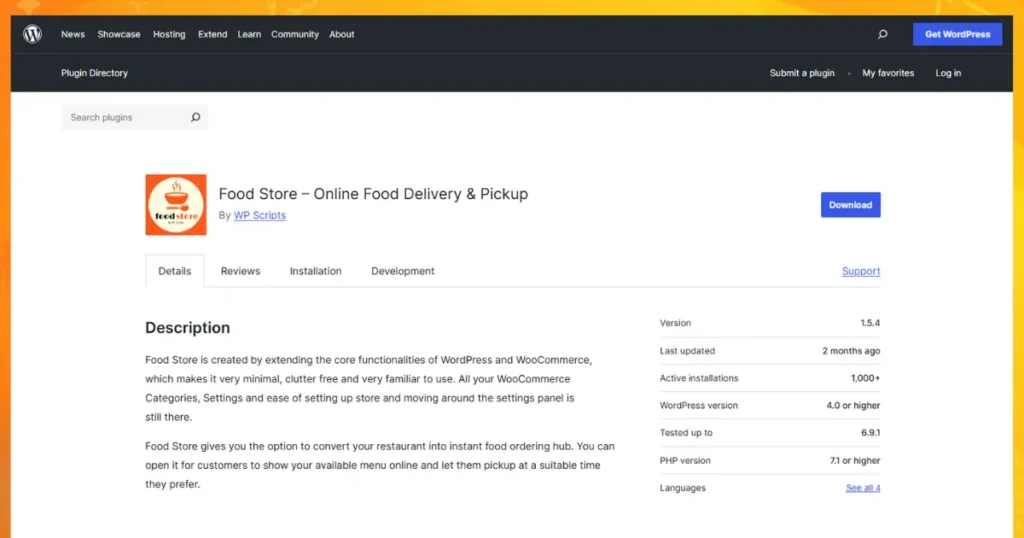1024x538 pixels.
Task: Click the search plugins magnifier icon
Action: coord(195,118)
